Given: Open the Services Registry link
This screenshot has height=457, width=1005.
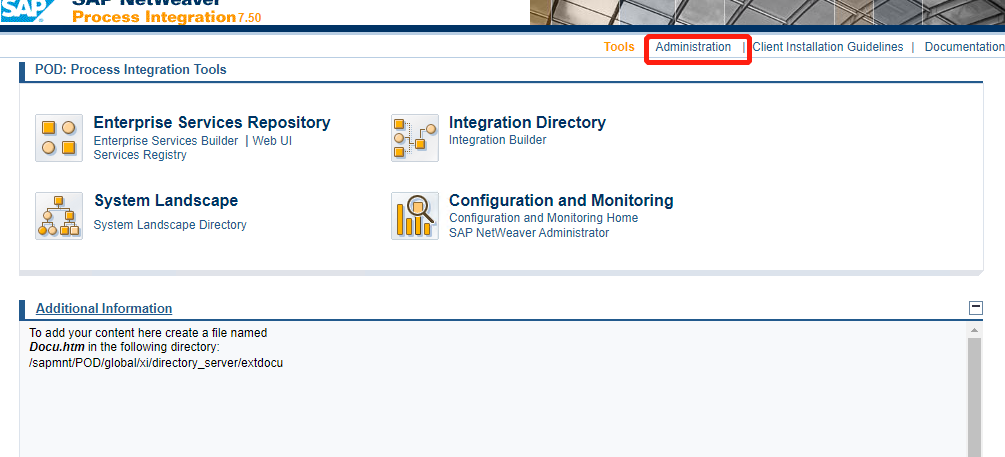Looking at the screenshot, I should 140,155.
